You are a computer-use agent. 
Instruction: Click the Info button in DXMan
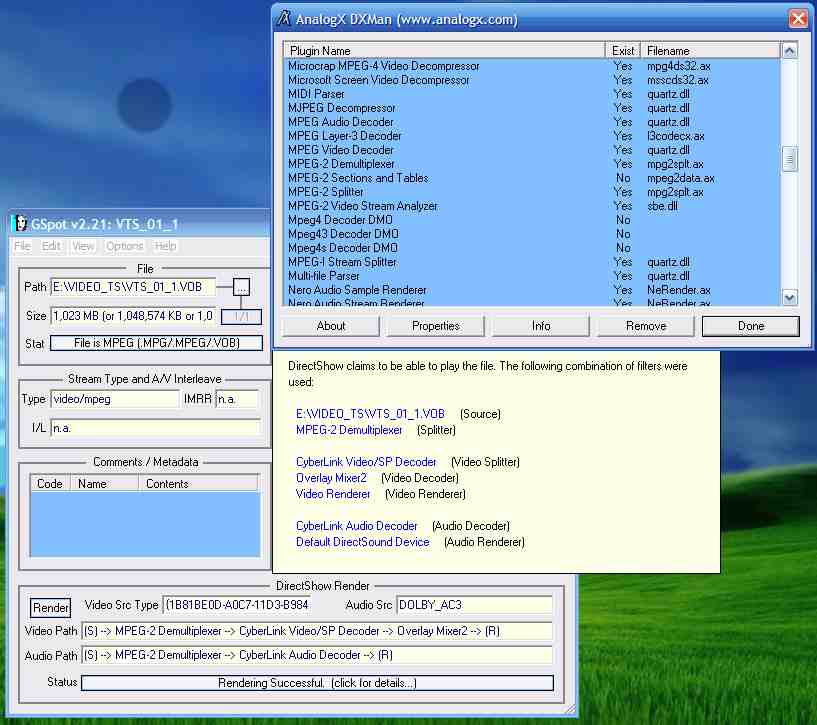click(x=541, y=326)
